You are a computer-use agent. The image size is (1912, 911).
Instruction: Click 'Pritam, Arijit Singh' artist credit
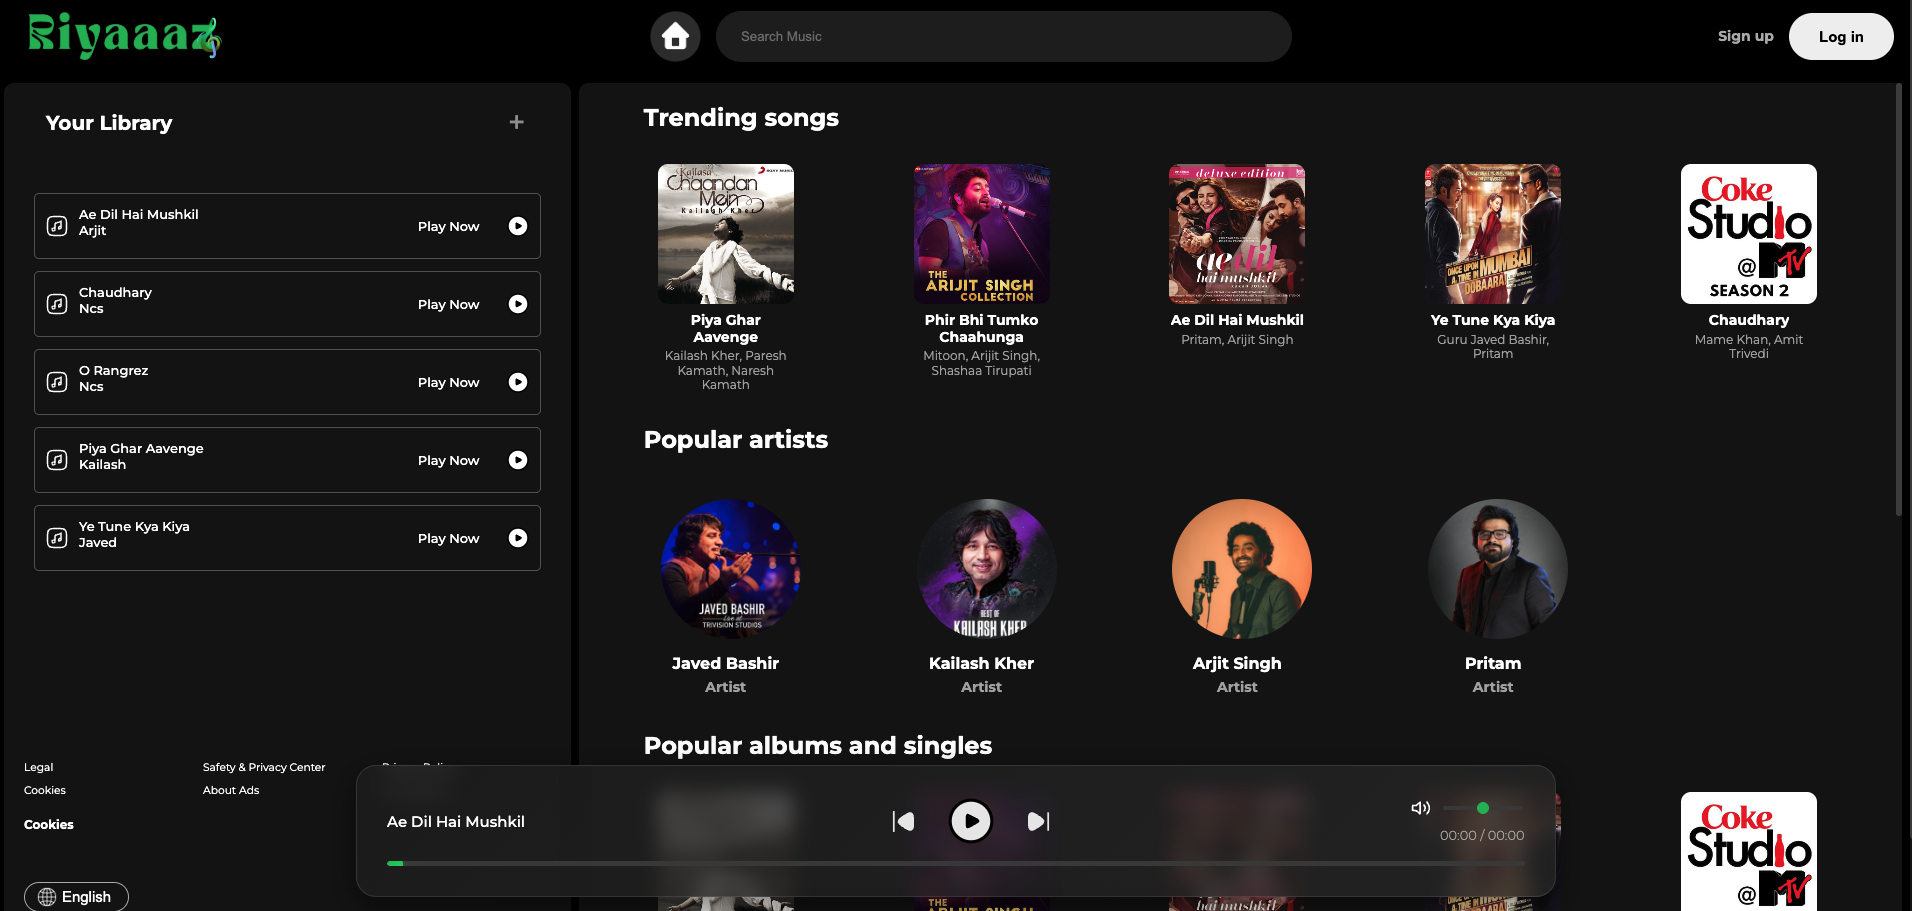1237,340
